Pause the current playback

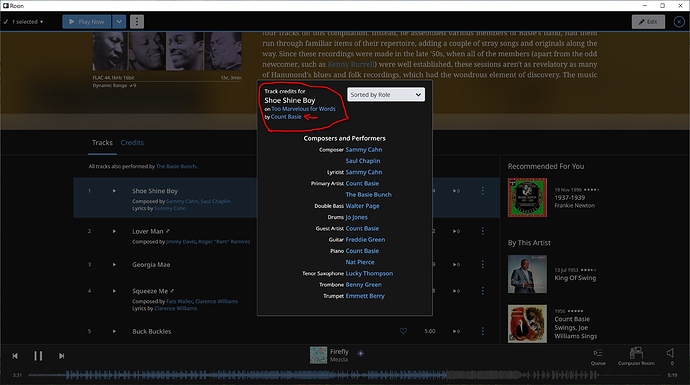pyautogui.click(x=38, y=356)
